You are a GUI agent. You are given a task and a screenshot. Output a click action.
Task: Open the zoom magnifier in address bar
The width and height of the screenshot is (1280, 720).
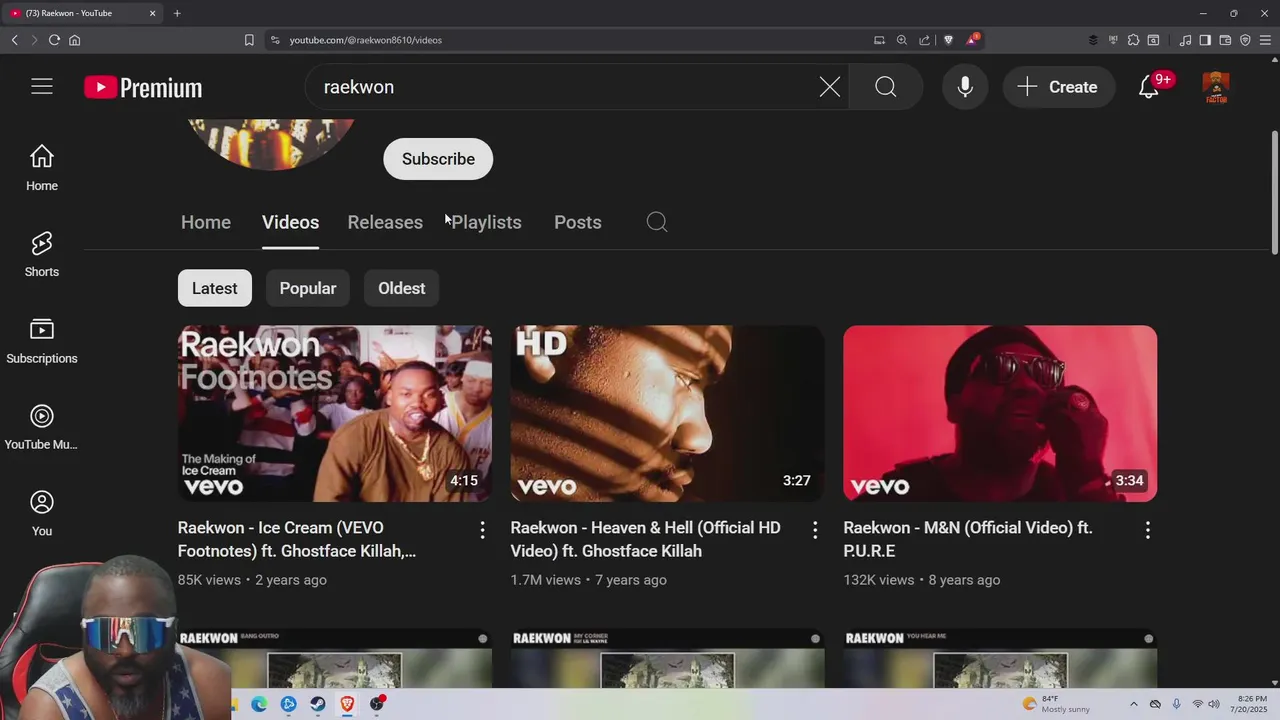(x=902, y=40)
